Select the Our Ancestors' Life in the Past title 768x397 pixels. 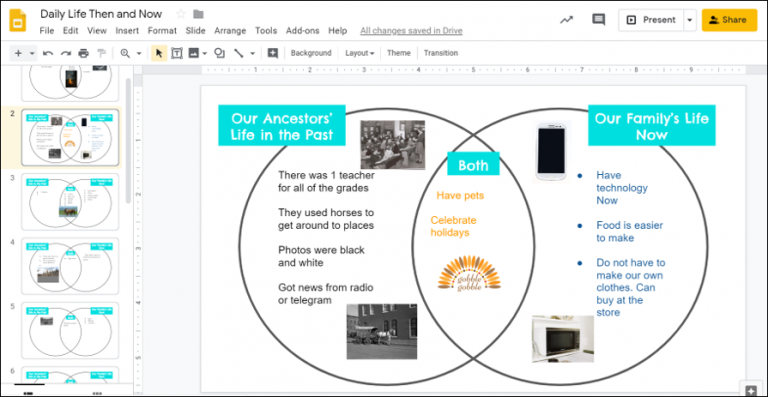[x=282, y=125]
